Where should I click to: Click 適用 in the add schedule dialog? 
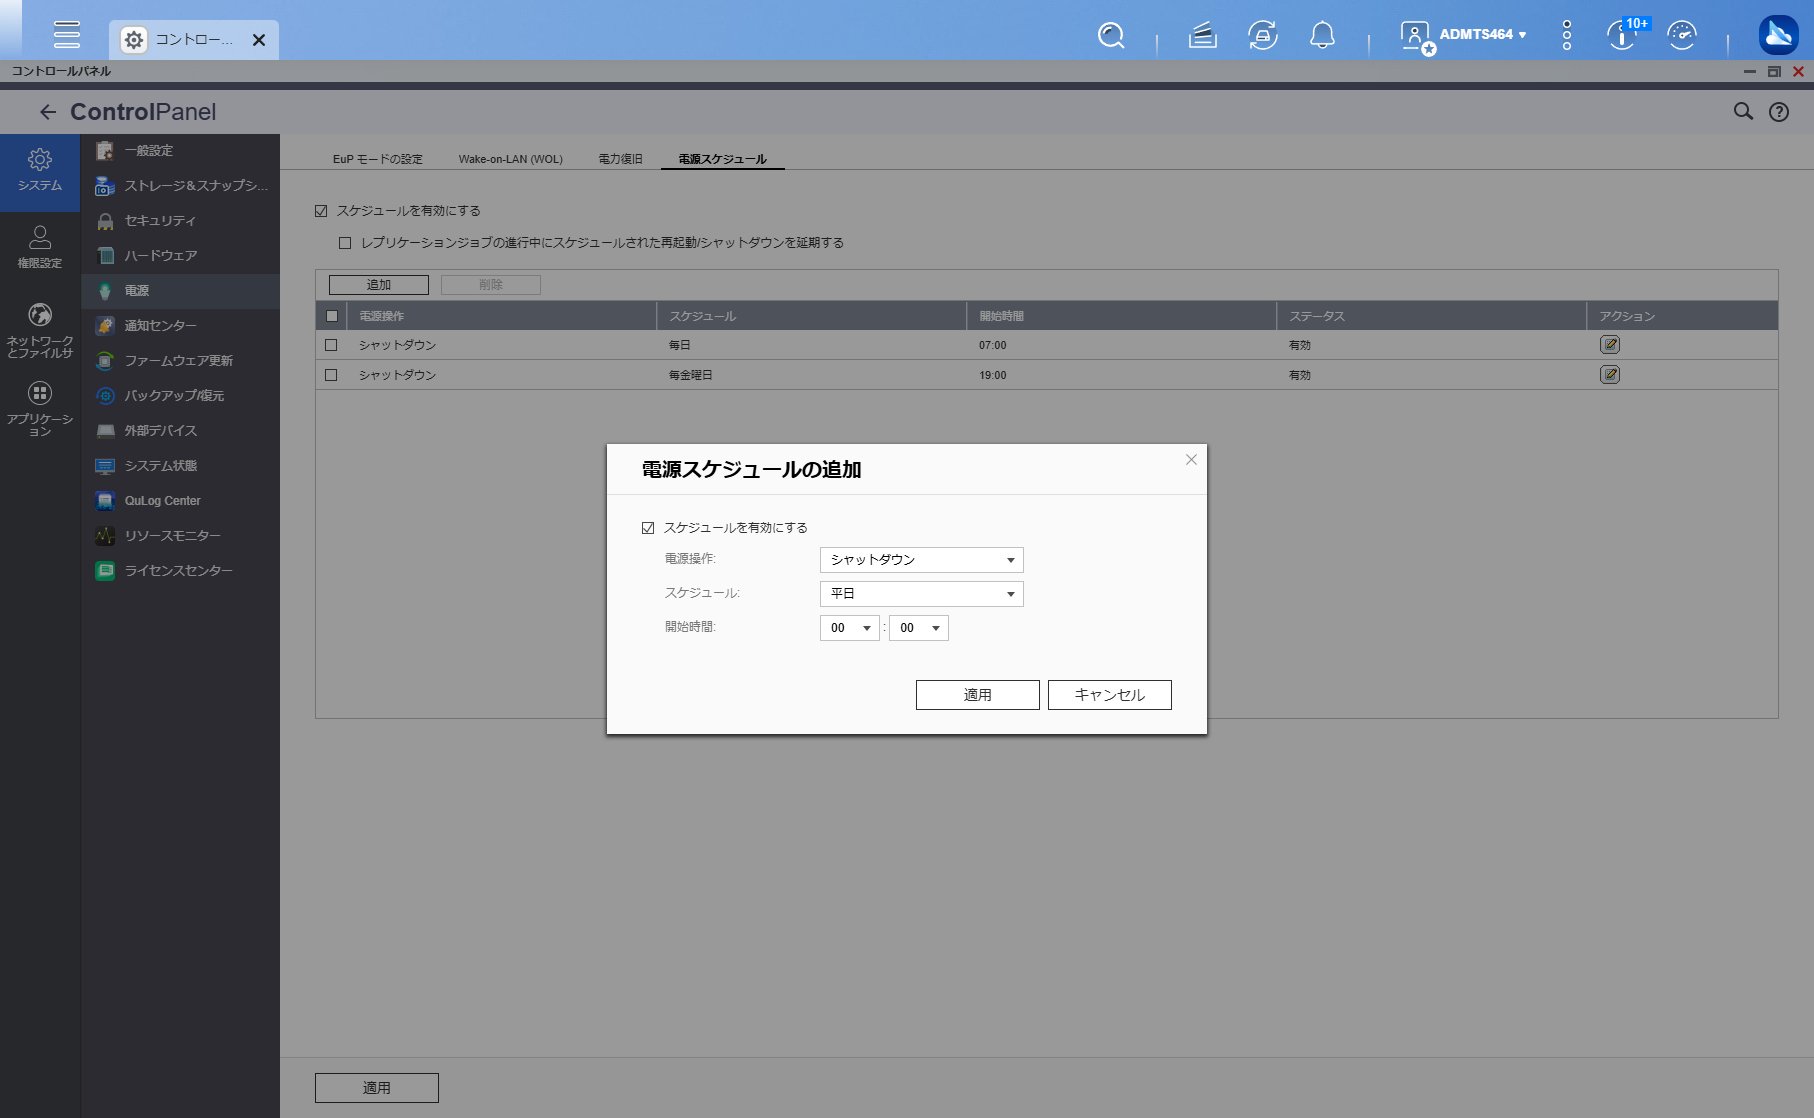(x=977, y=695)
